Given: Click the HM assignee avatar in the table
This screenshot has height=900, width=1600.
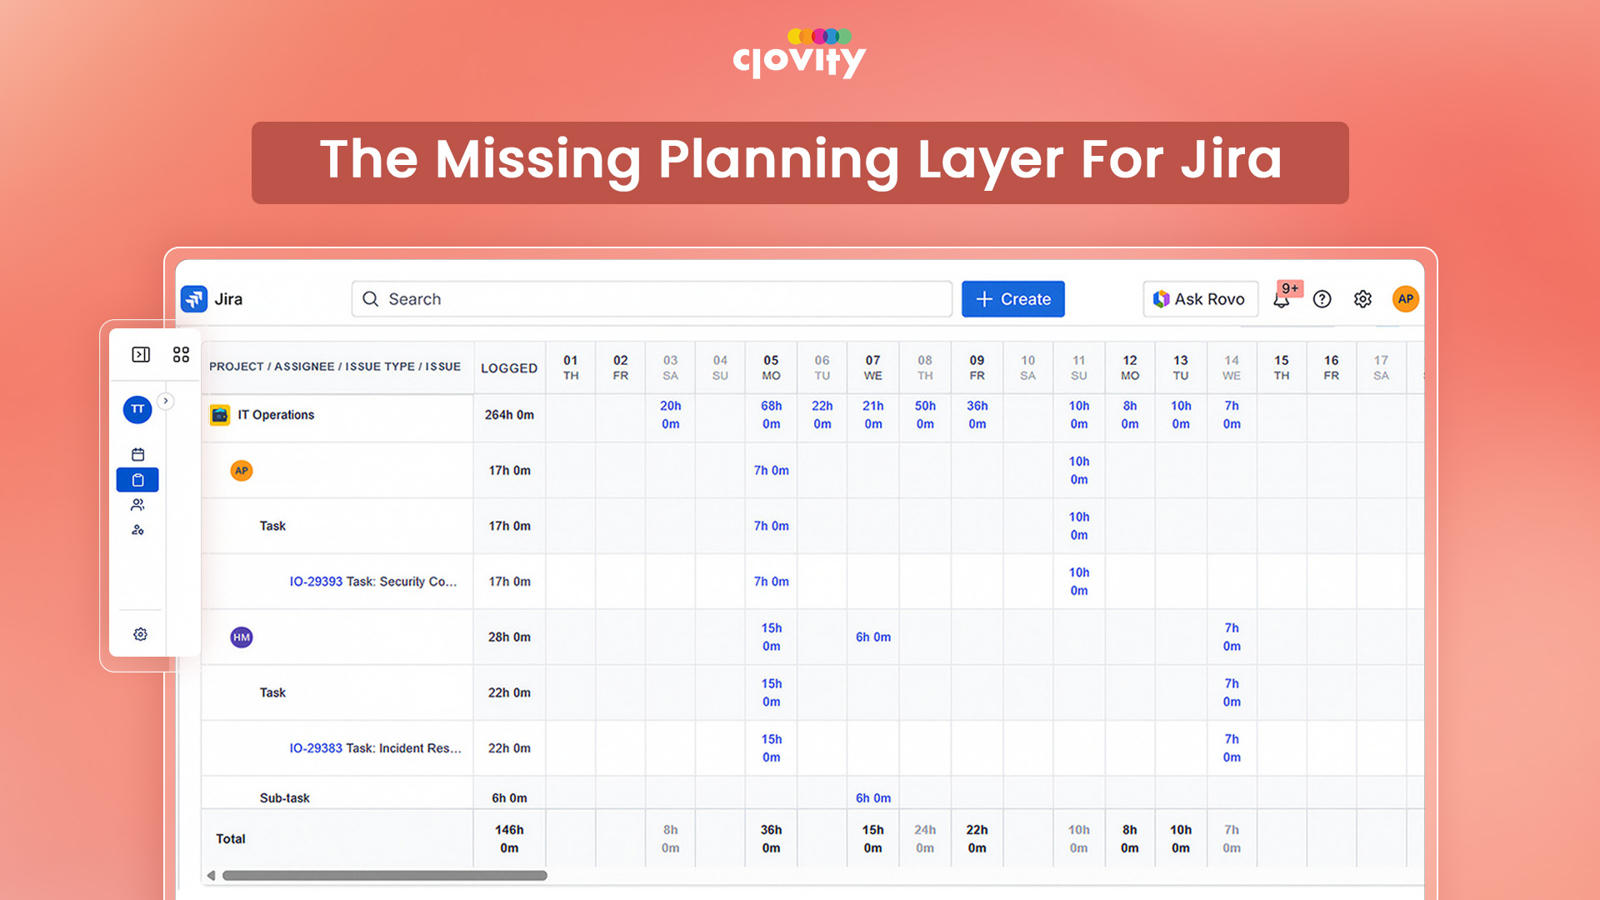Looking at the screenshot, I should 241,637.
